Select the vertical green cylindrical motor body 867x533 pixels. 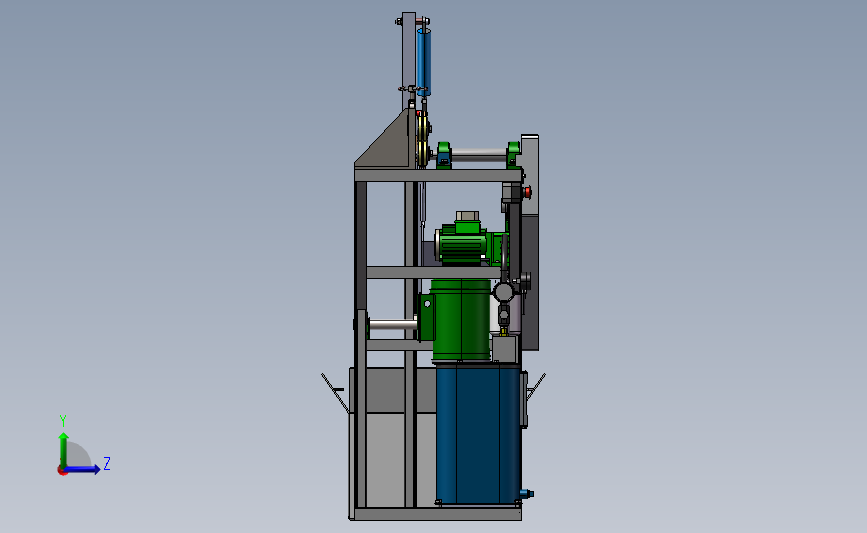461,321
